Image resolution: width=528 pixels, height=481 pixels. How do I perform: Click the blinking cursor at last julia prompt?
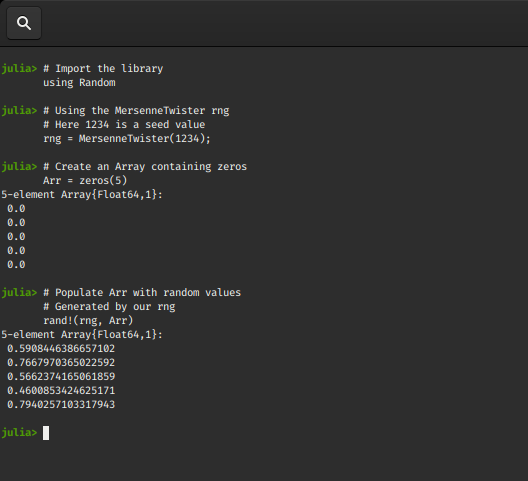(46, 433)
